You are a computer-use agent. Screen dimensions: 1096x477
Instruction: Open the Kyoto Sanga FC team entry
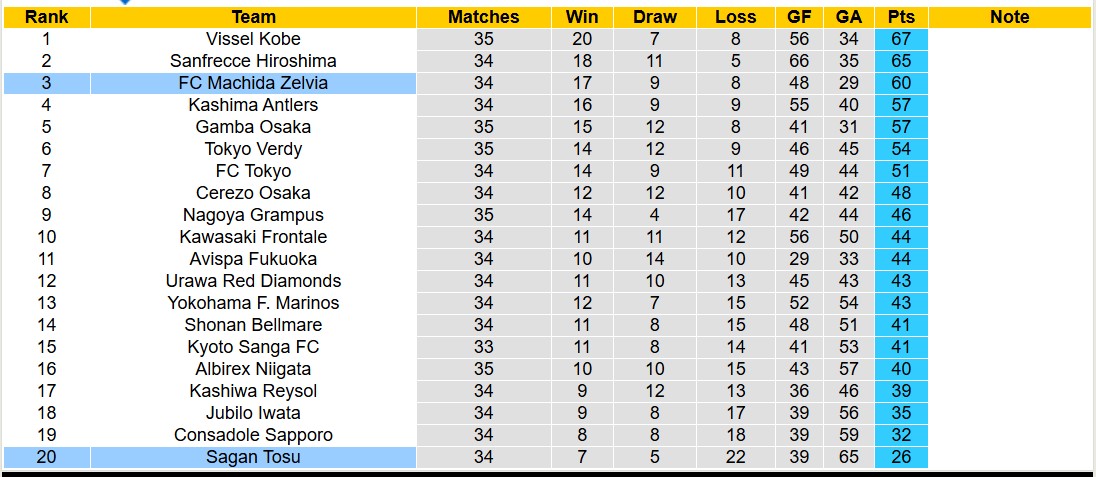253,347
